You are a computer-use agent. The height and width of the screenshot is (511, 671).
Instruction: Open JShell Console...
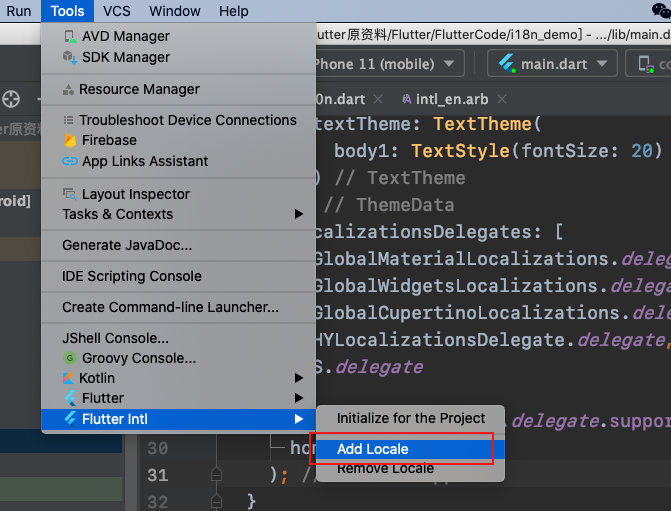pyautogui.click(x=178, y=339)
